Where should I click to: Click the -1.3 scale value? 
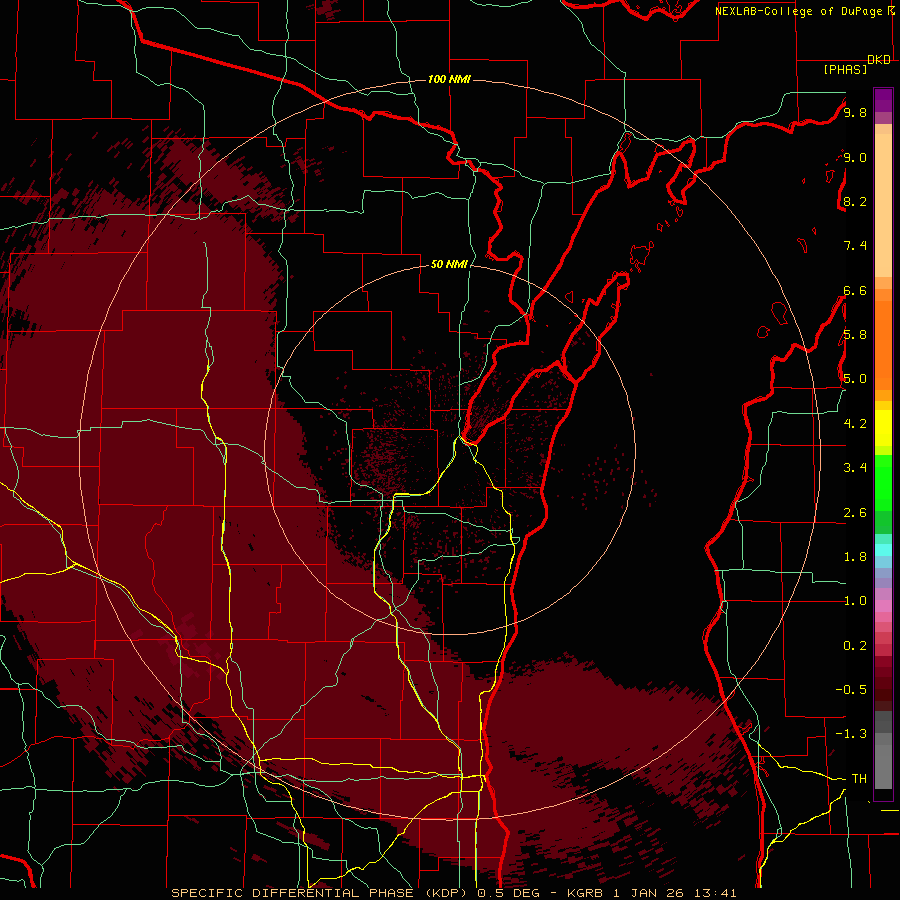[x=851, y=734]
